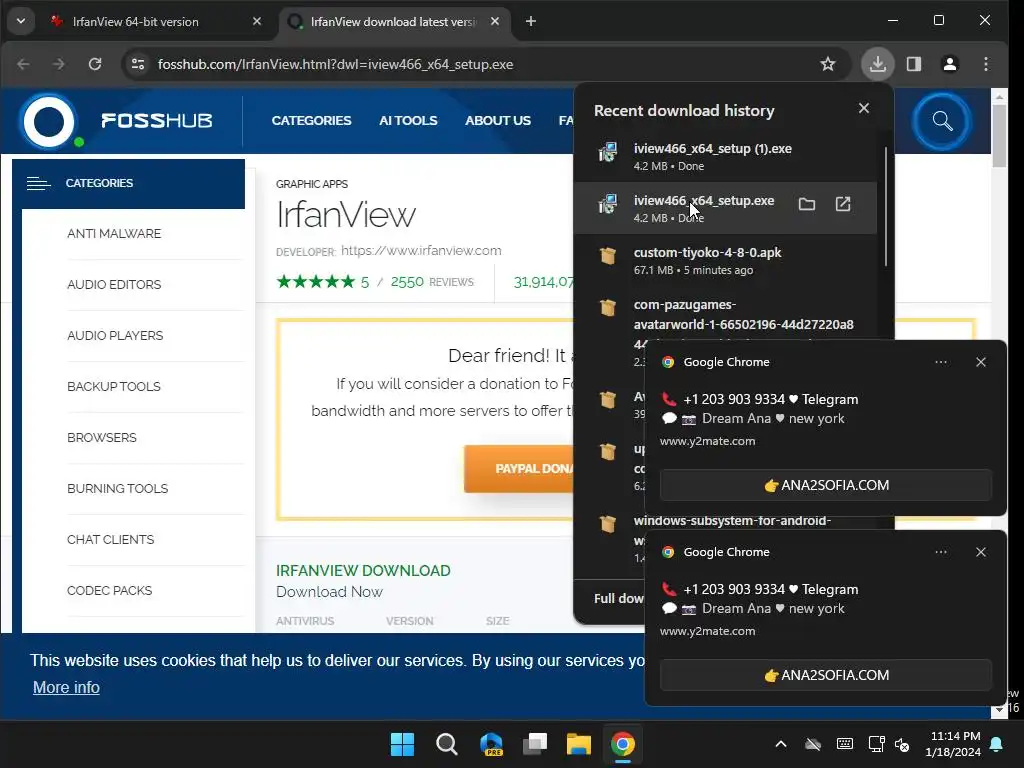Viewport: 1024px width, 768px height.
Task: Click ANA2SOFIA.COM button in lower notification
Action: [826, 675]
